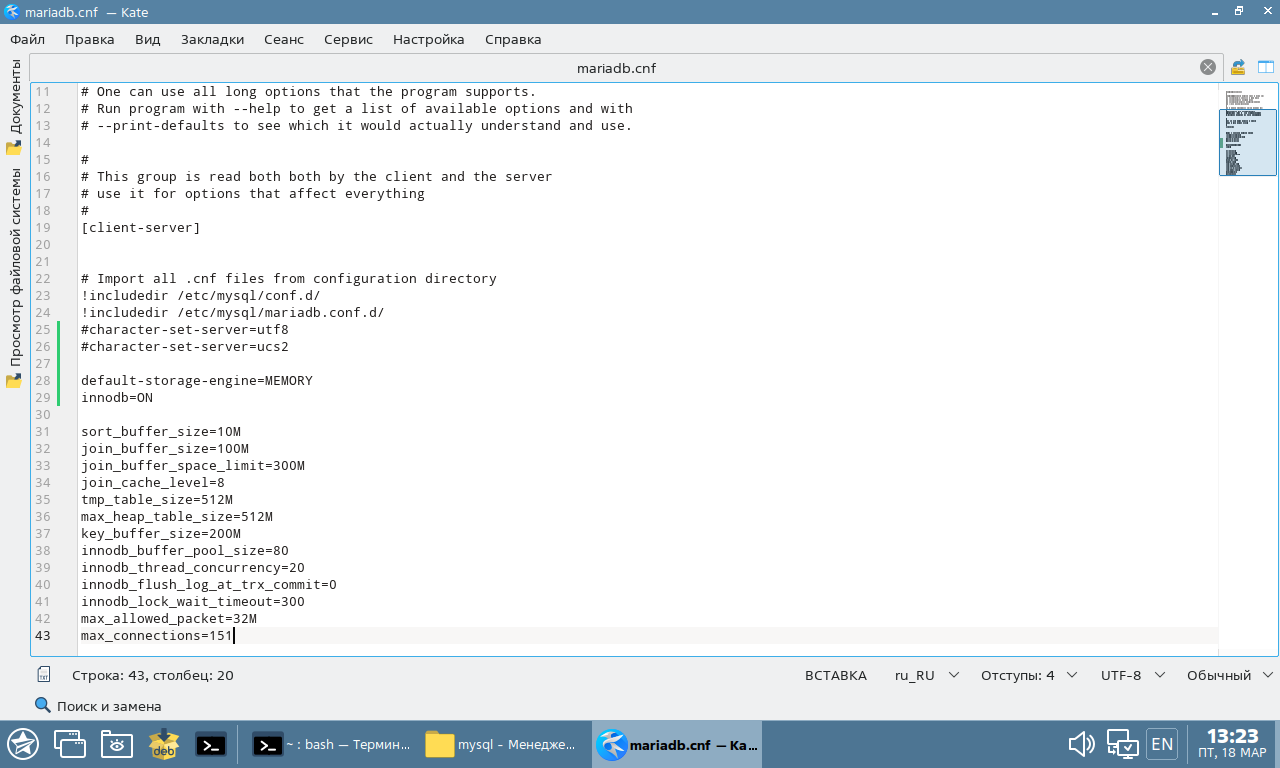The image size is (1280, 768).
Task: Click the innodb_thread_concurrency=20 line
Action: point(193,568)
